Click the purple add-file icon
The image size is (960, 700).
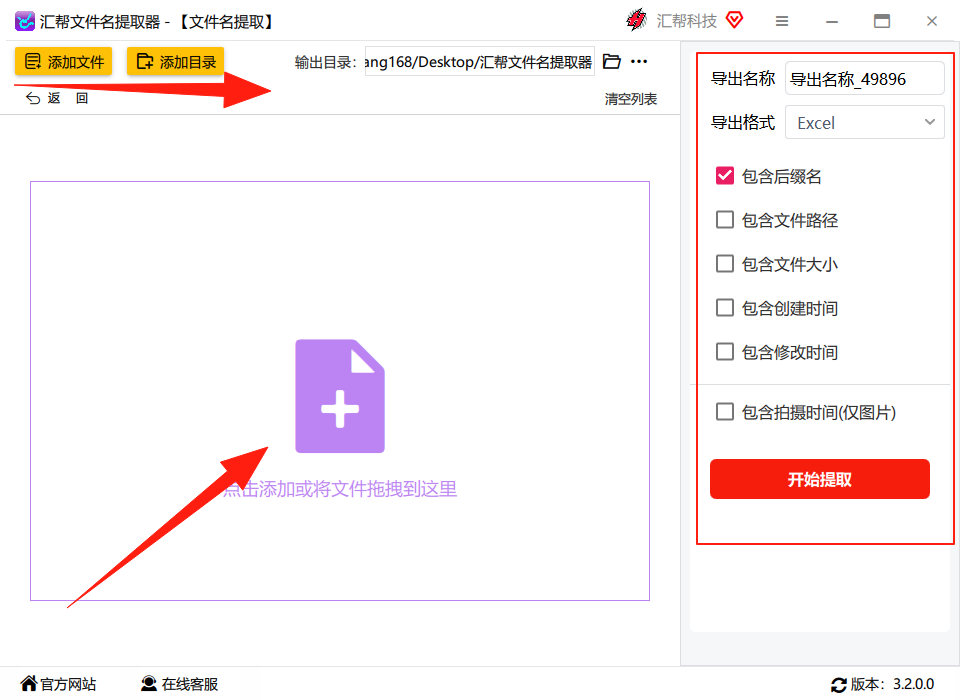340,396
